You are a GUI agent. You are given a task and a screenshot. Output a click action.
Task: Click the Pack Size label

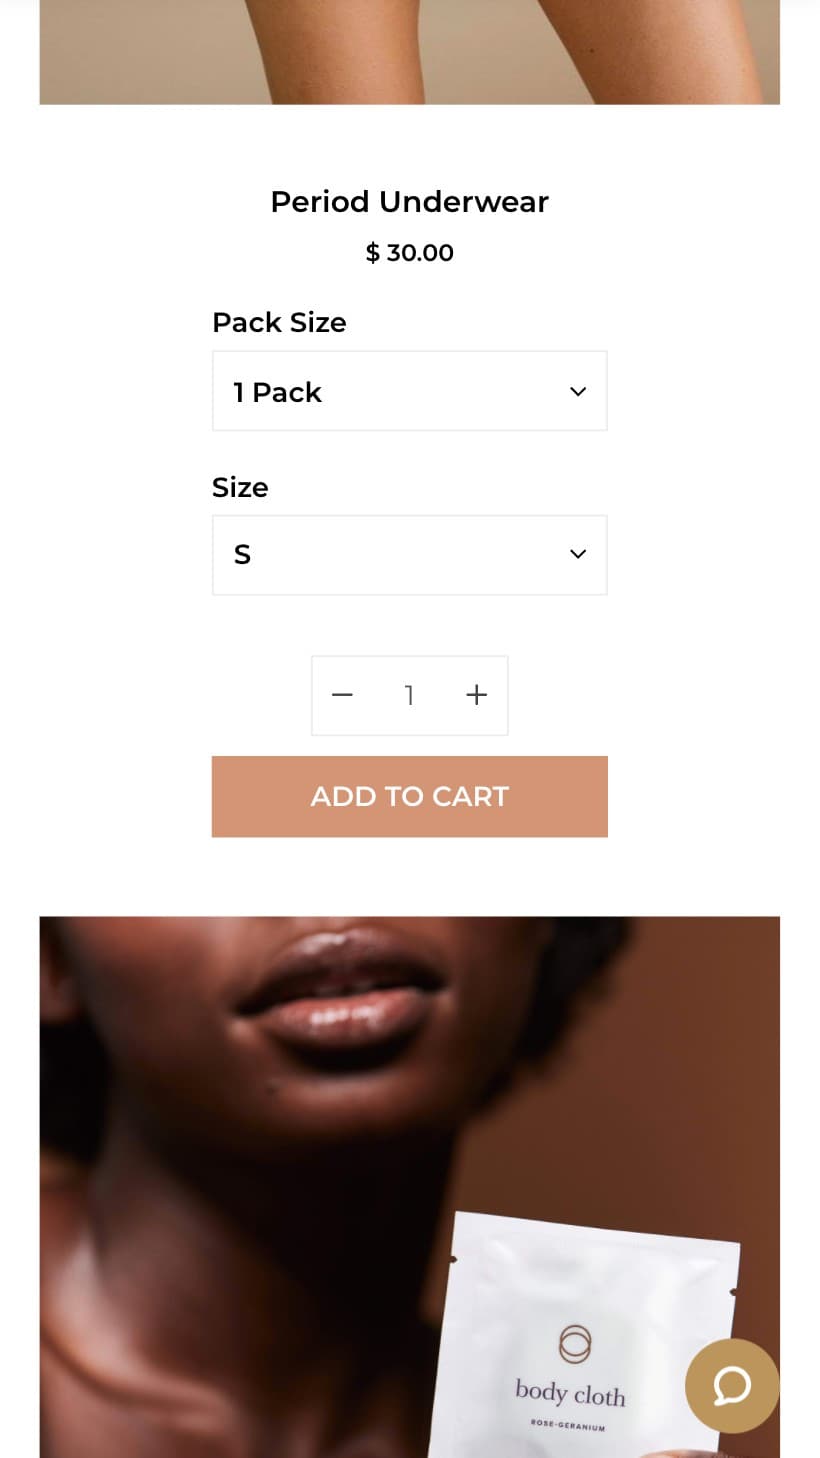[x=279, y=322]
